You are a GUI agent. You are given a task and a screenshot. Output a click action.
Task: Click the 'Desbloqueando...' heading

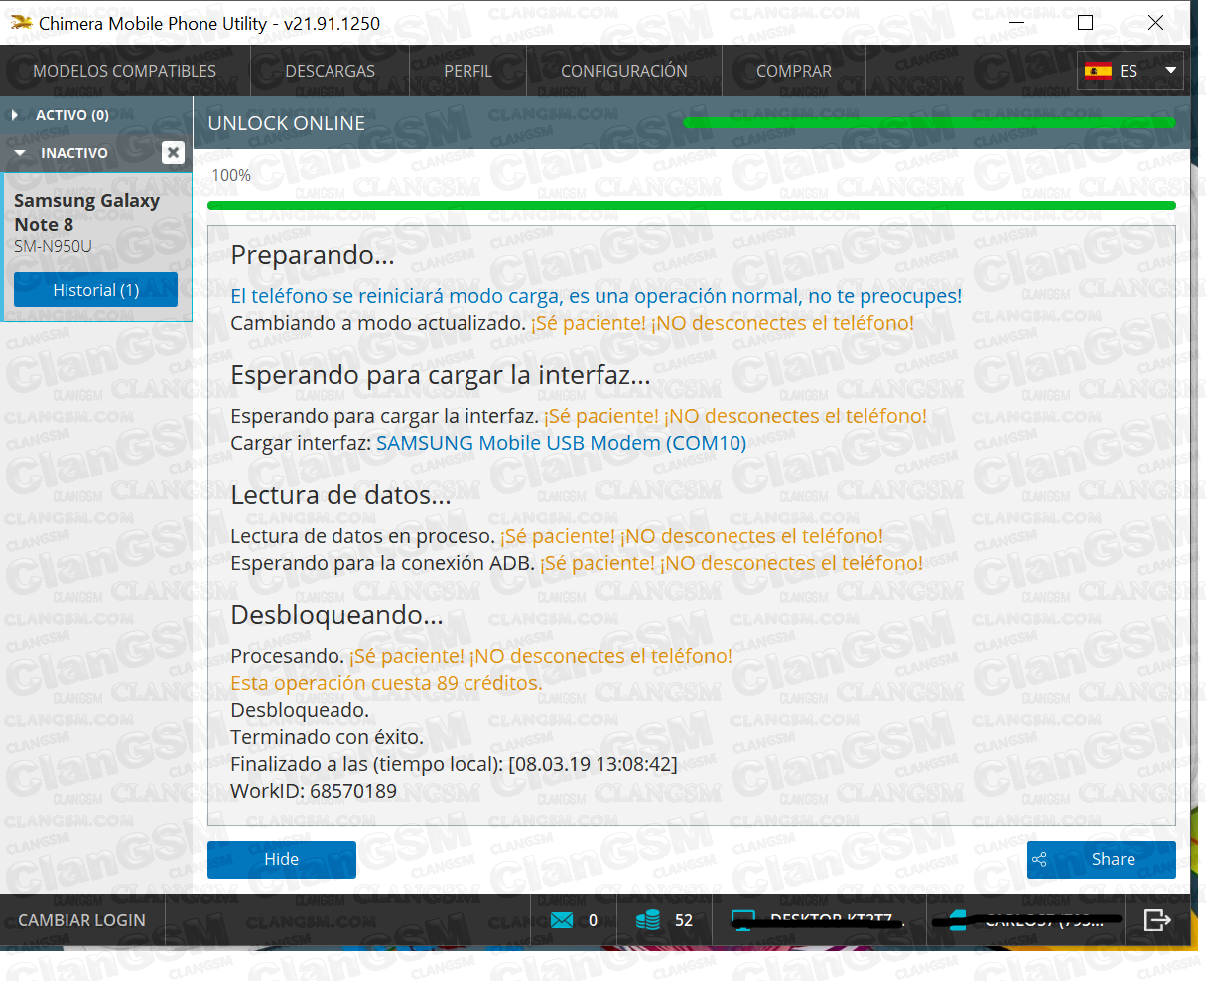tap(337, 615)
